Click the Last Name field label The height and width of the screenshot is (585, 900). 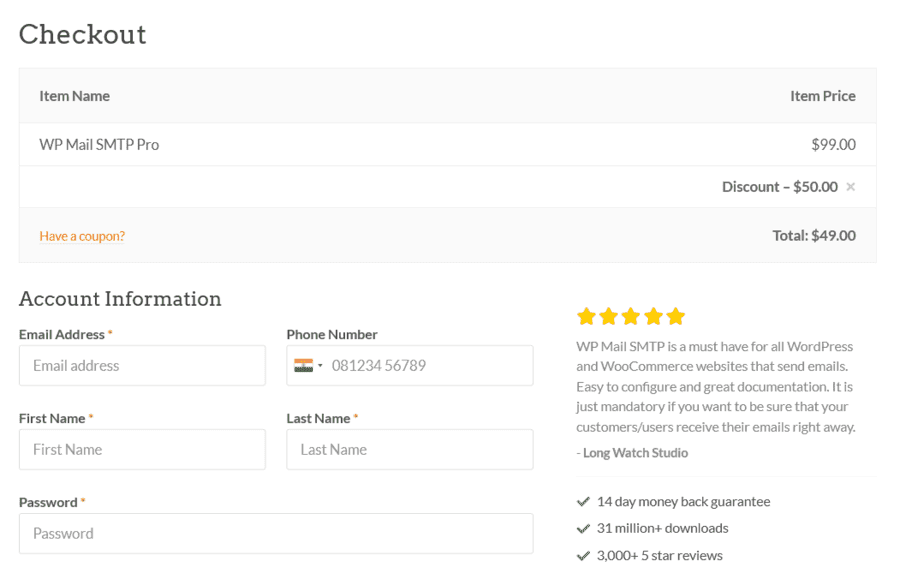coord(319,419)
